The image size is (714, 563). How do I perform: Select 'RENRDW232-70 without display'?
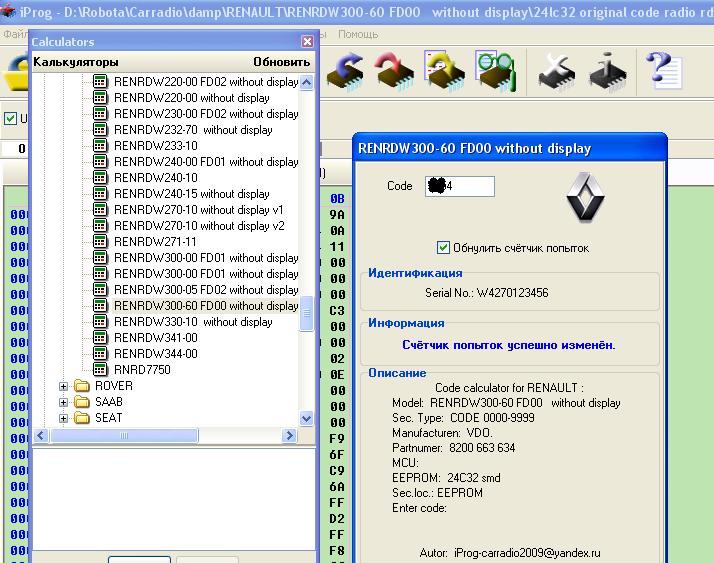click(193, 130)
